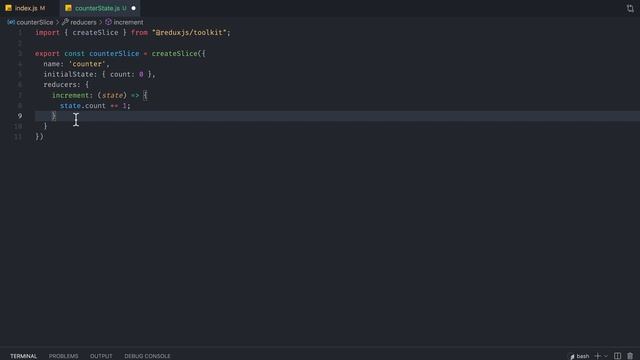Switch to the DEBUG CONSOLE panel tab

pyautogui.click(x=147, y=356)
